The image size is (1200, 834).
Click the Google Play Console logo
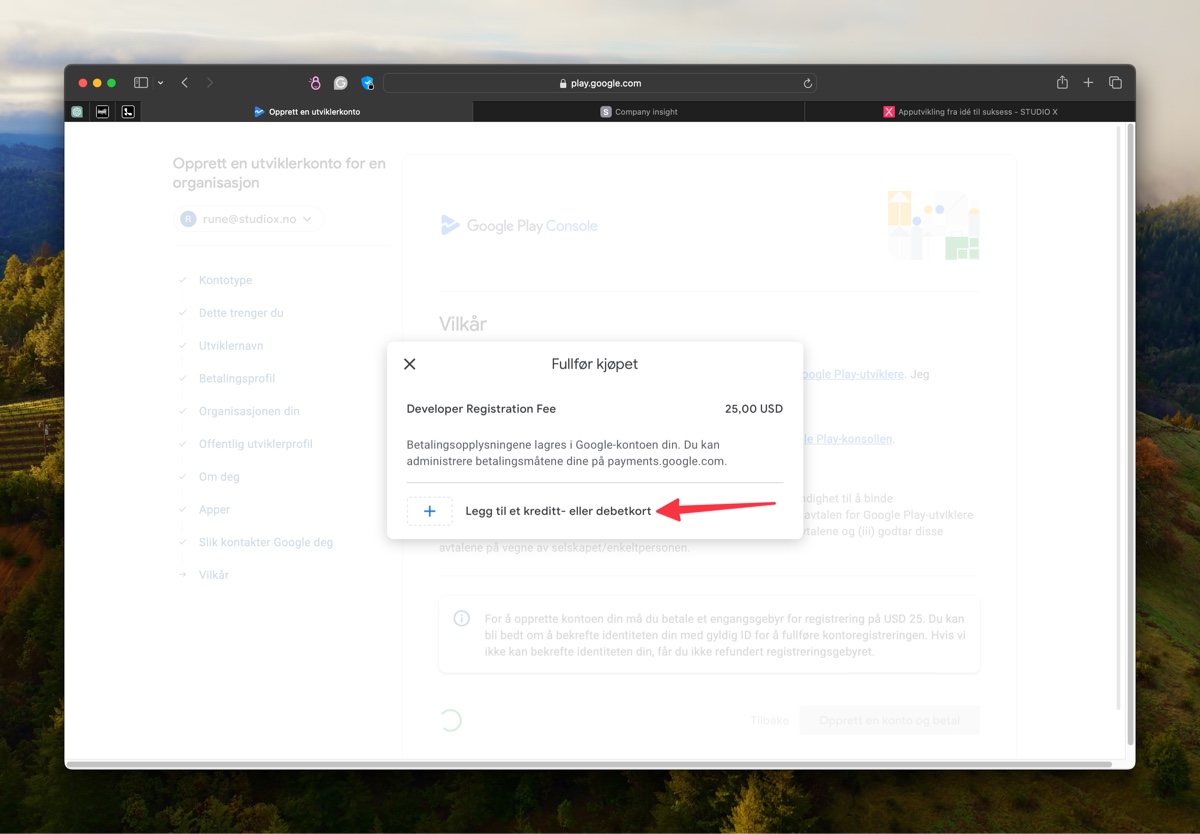(519, 226)
